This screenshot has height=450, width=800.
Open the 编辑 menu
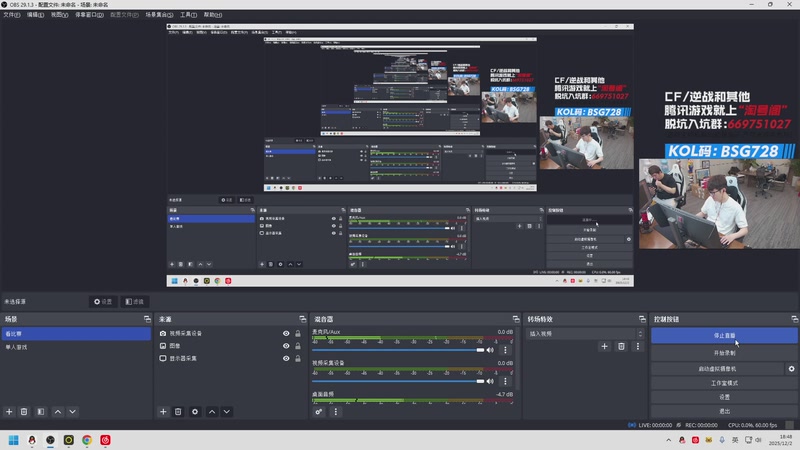pos(35,15)
